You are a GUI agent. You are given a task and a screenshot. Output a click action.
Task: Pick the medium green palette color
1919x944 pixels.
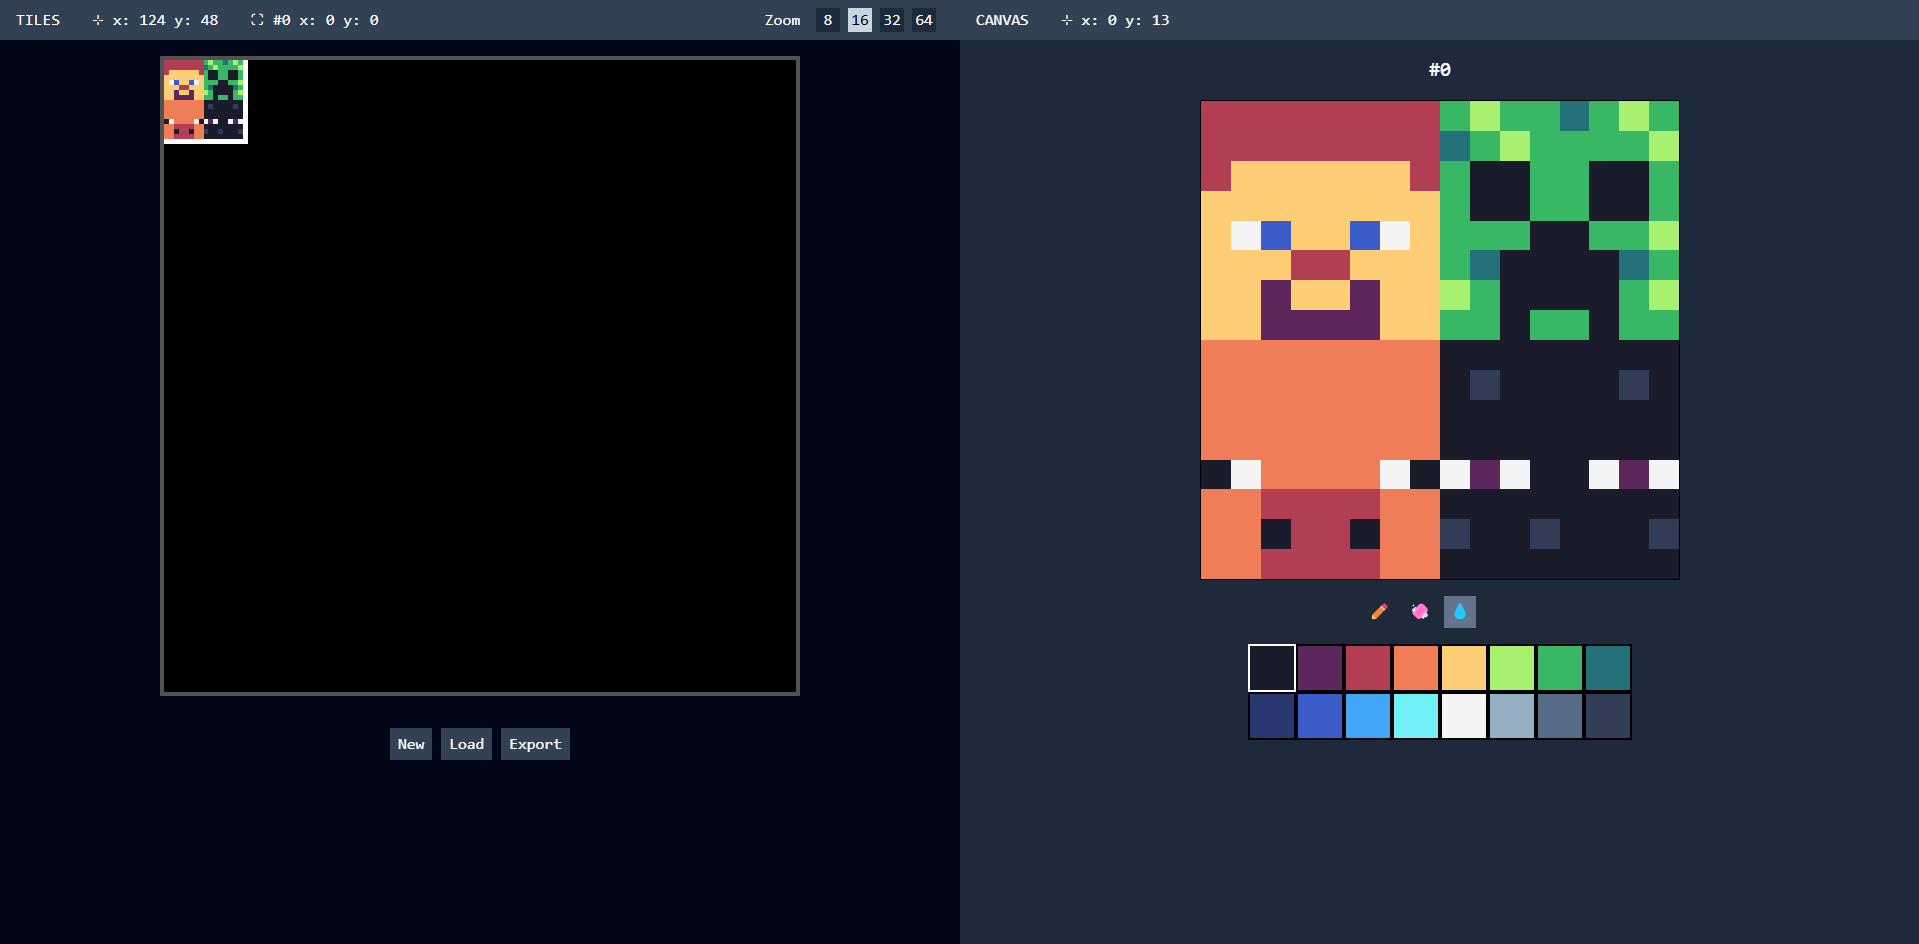click(1560, 668)
